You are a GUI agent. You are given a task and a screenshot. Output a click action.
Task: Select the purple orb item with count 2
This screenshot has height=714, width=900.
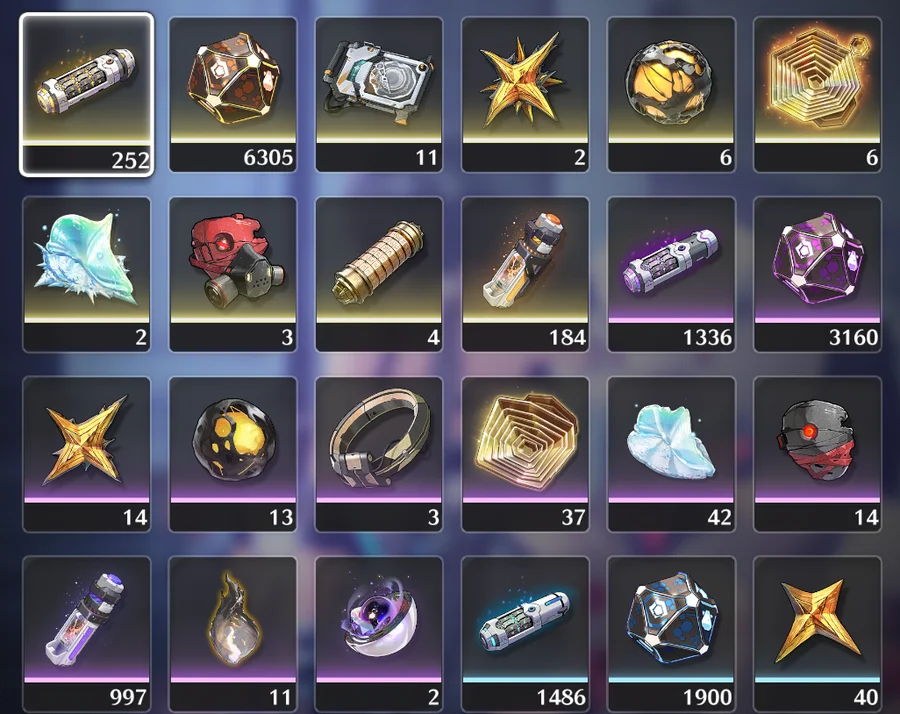pos(379,634)
